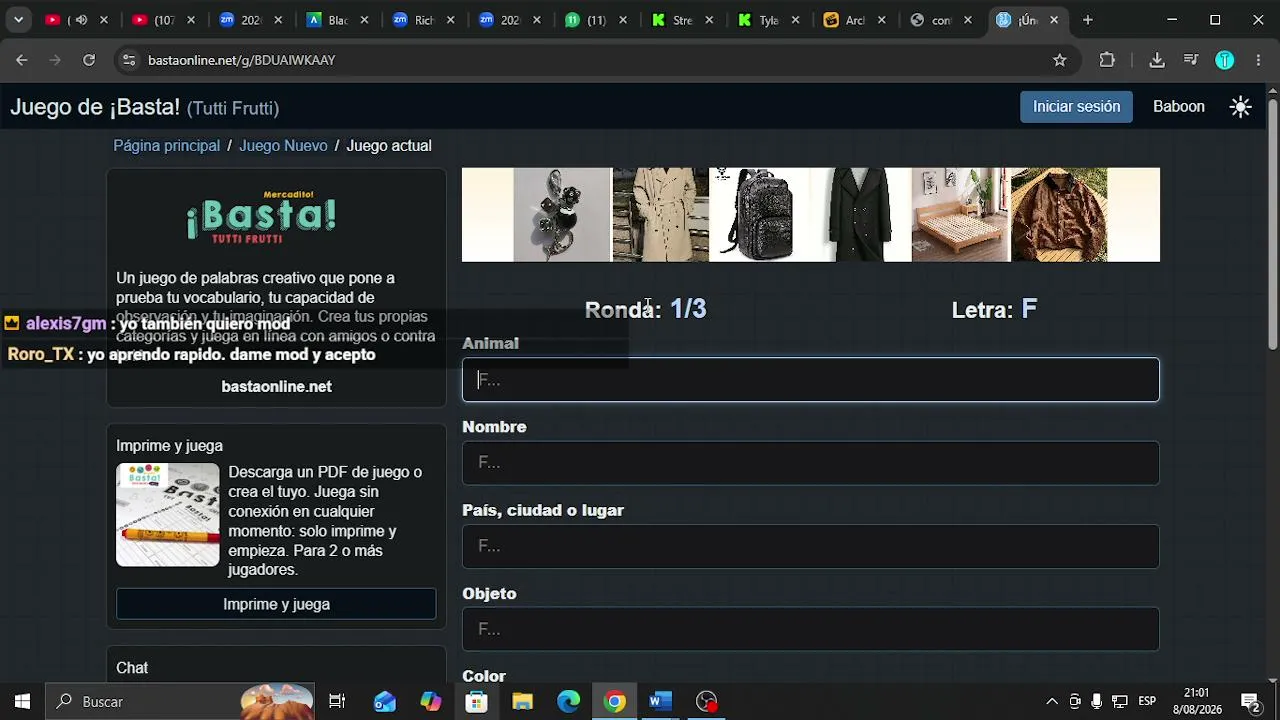Open the clock and date flyout
This screenshot has width=1280, height=720.
pos(1196,701)
